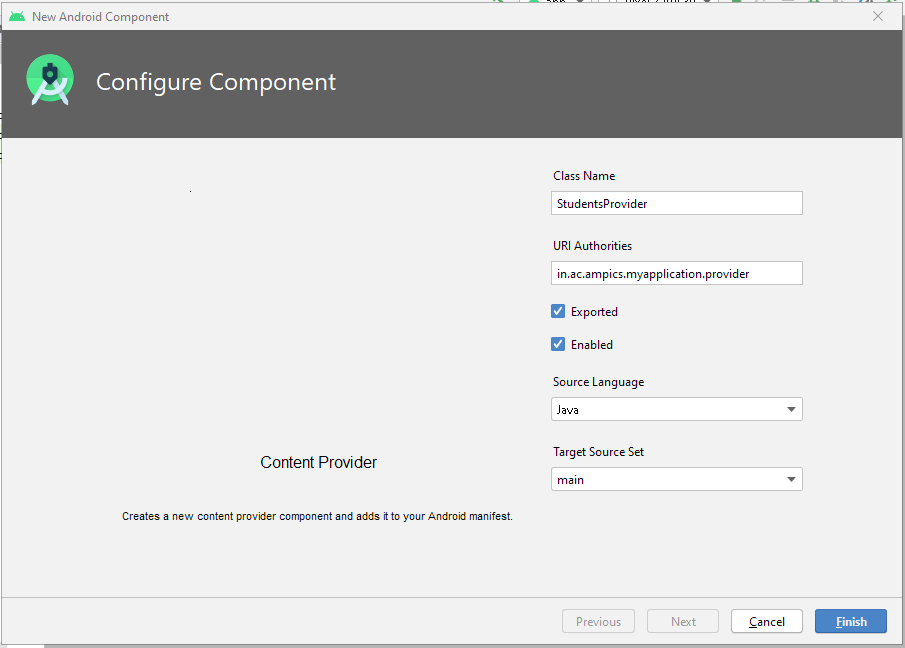Open the Source Language Java combo box
Screen dimensions: 905x648
(676, 409)
